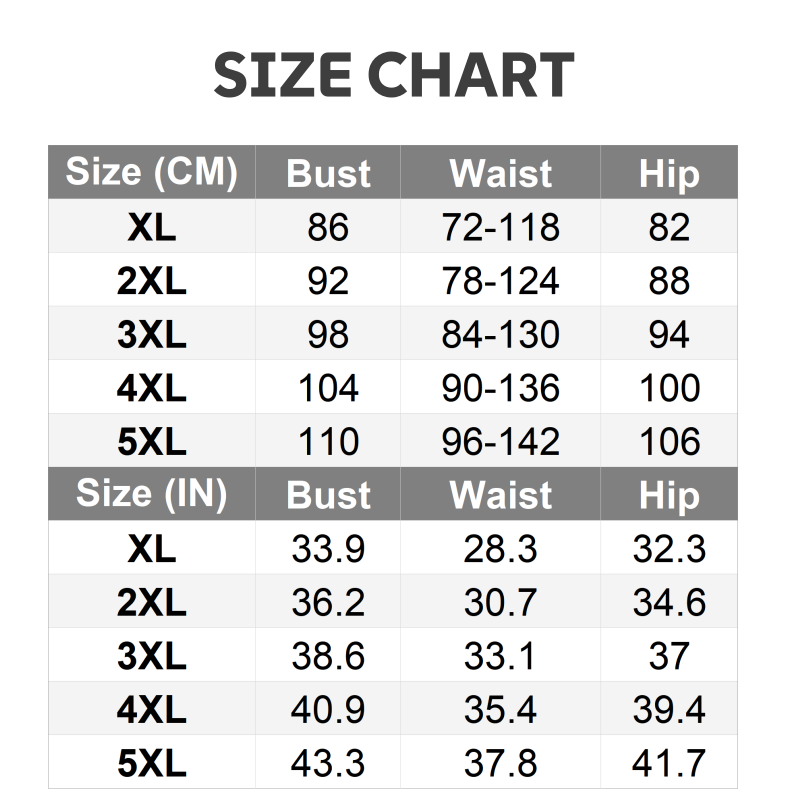The height and width of the screenshot is (800, 800).
Task: Select the Size (CM) header cell
Action: [x=152, y=172]
